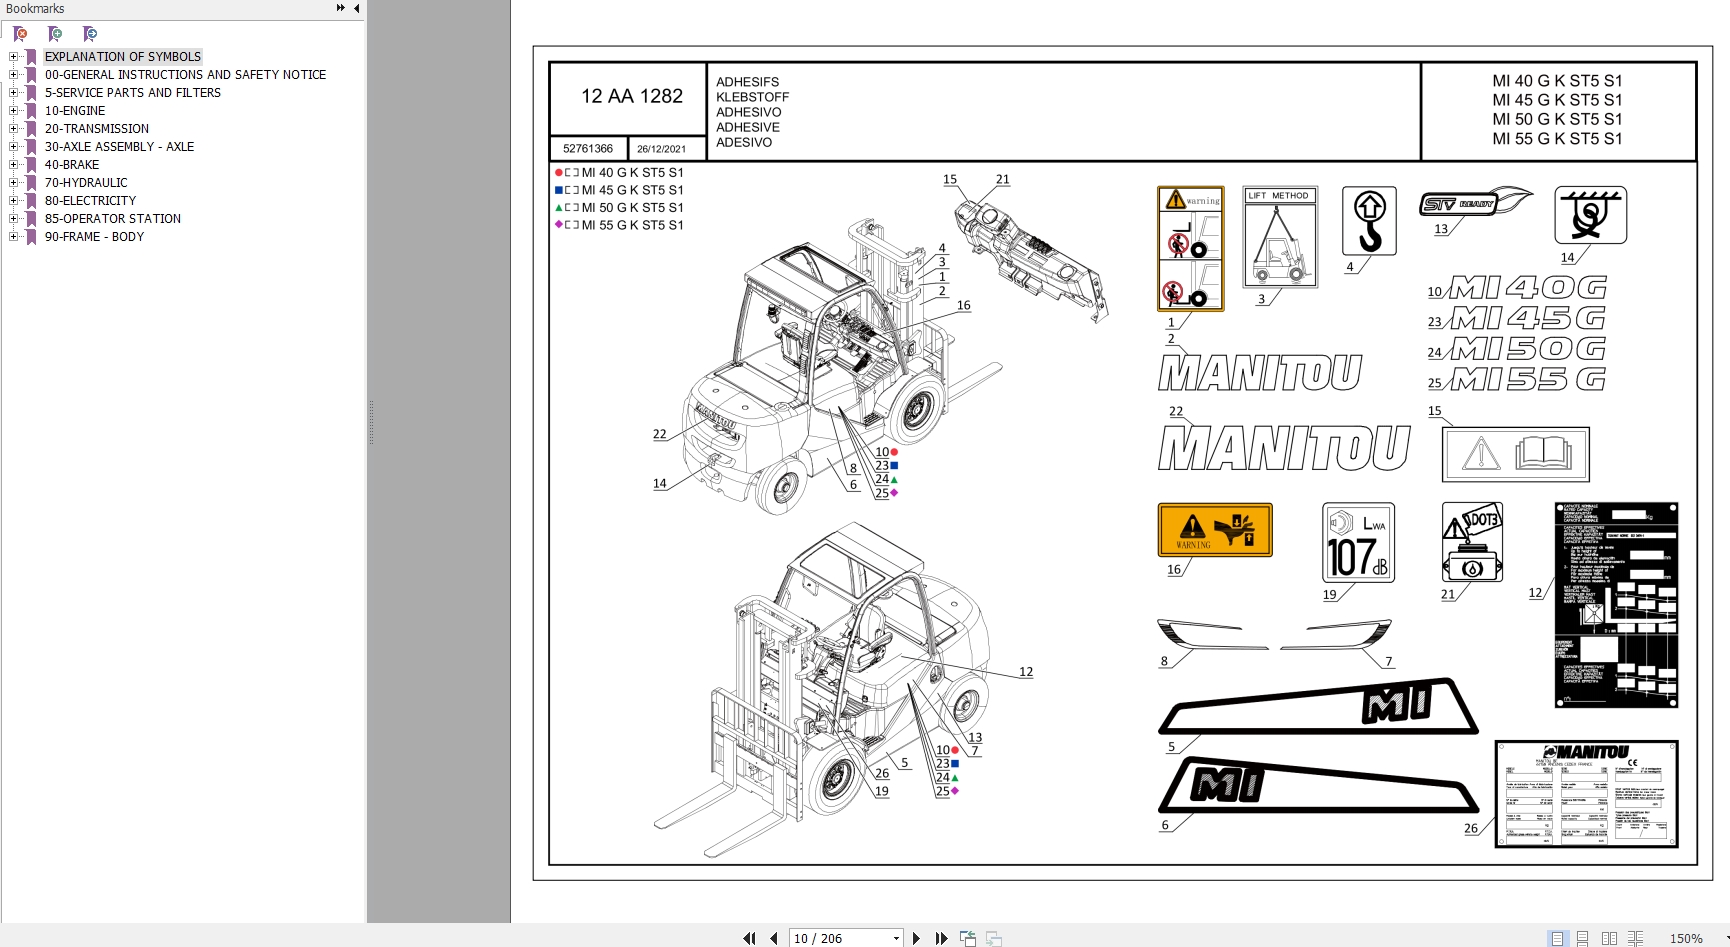Viewport: 1730px width, 947px height.
Task: Click the 'ADHESIFS' heading text
Action: [x=747, y=82]
